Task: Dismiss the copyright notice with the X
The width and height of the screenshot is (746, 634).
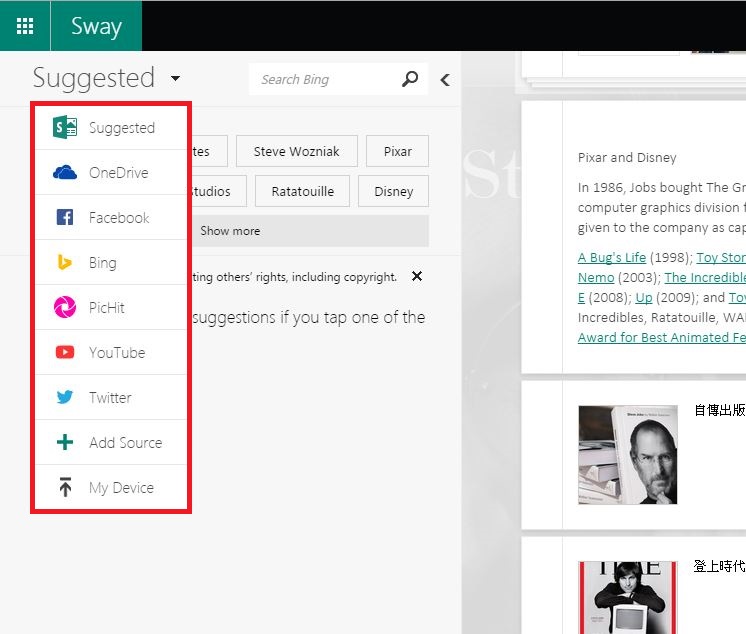Action: click(x=417, y=276)
